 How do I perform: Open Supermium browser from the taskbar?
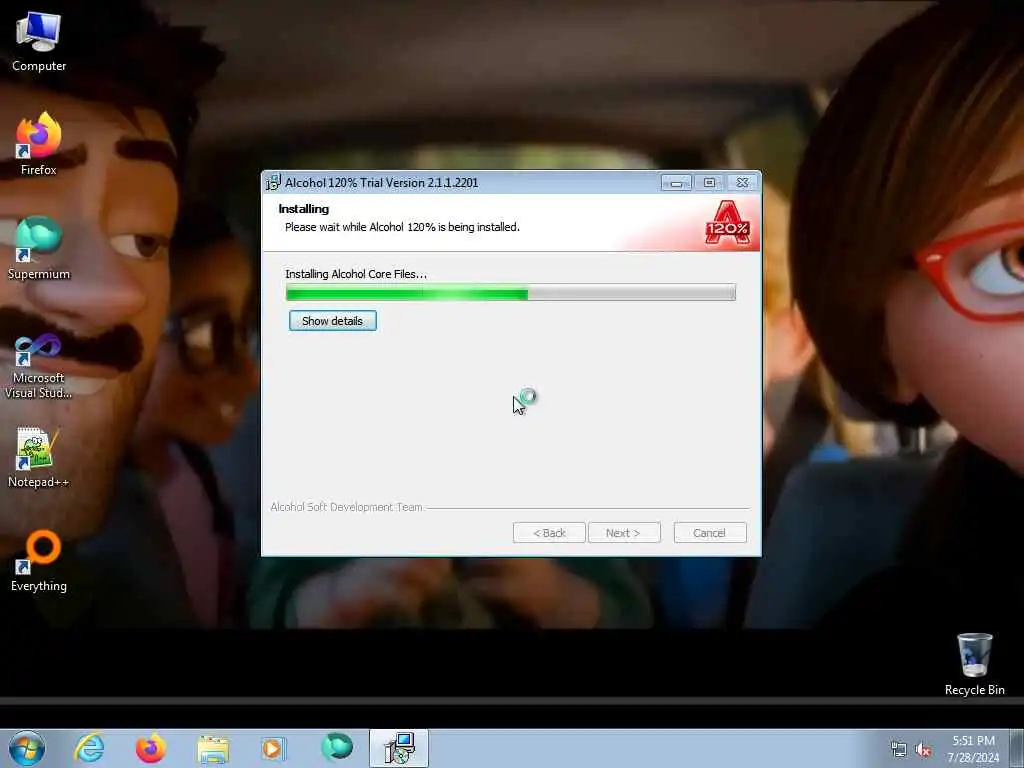[337, 747]
